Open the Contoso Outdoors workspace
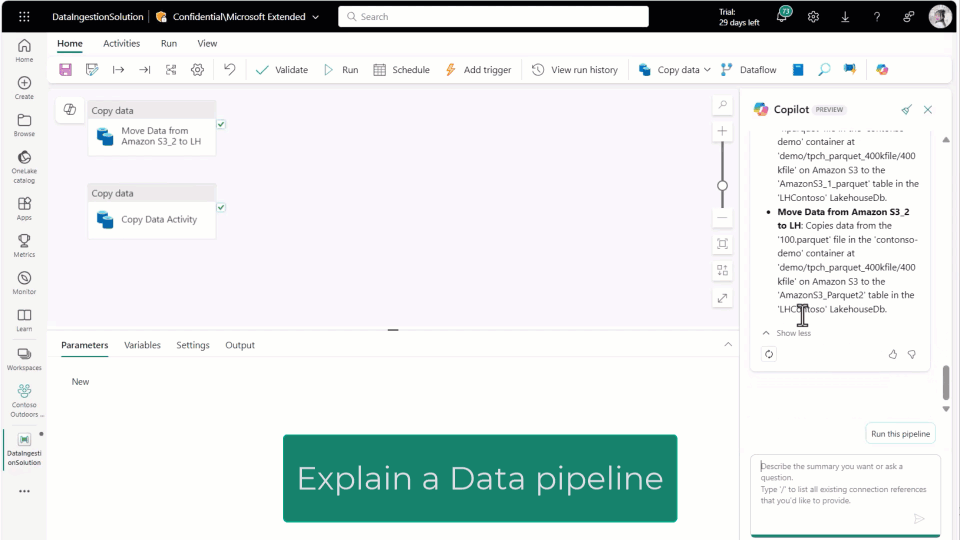 [x=24, y=401]
